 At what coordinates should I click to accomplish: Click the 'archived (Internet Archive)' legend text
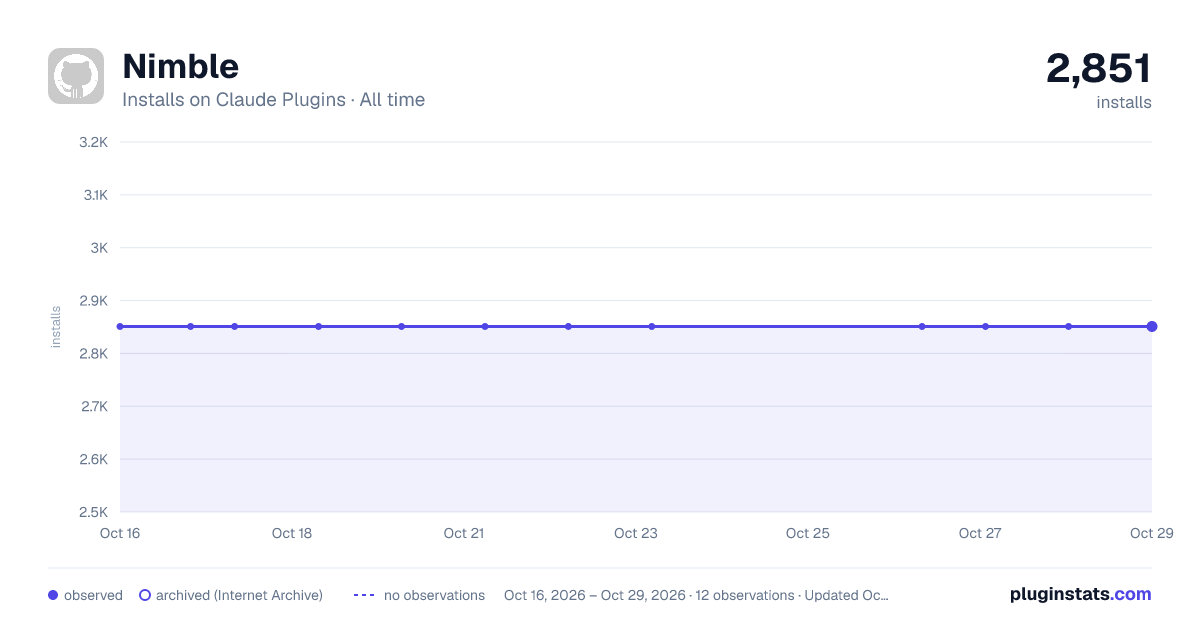pos(239,595)
